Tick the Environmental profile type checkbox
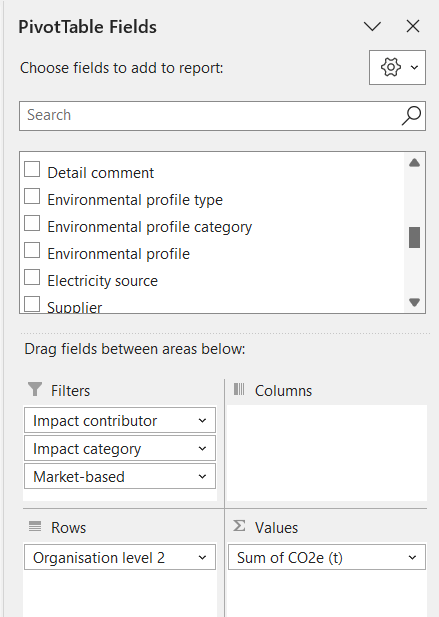439x617 pixels. [32, 196]
